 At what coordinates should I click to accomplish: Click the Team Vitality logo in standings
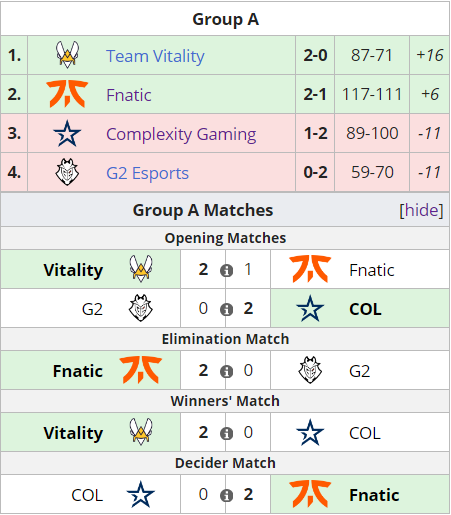67,55
